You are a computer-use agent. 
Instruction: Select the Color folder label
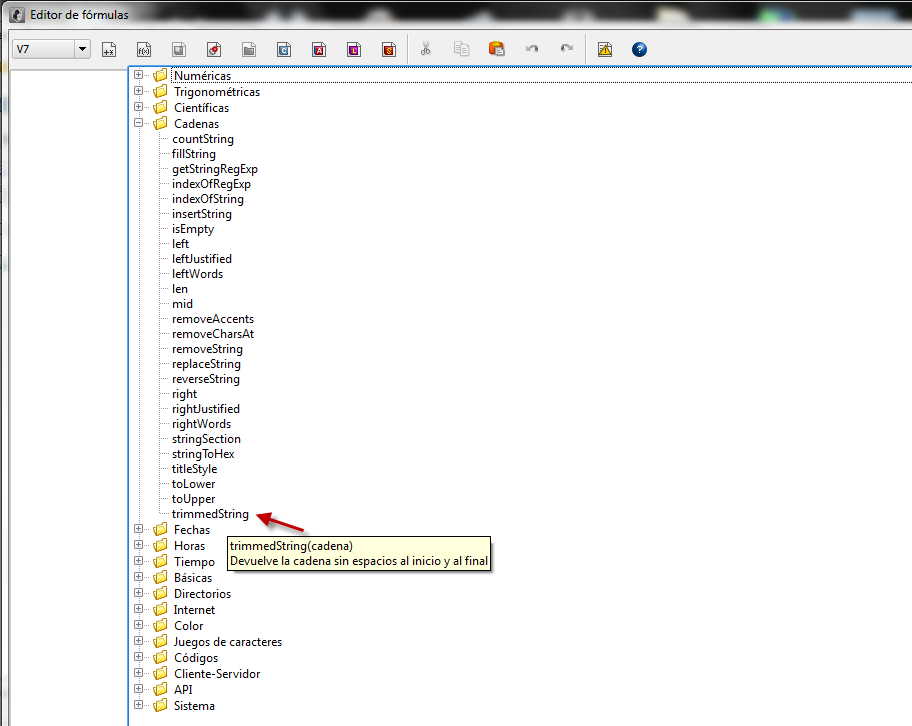[188, 626]
